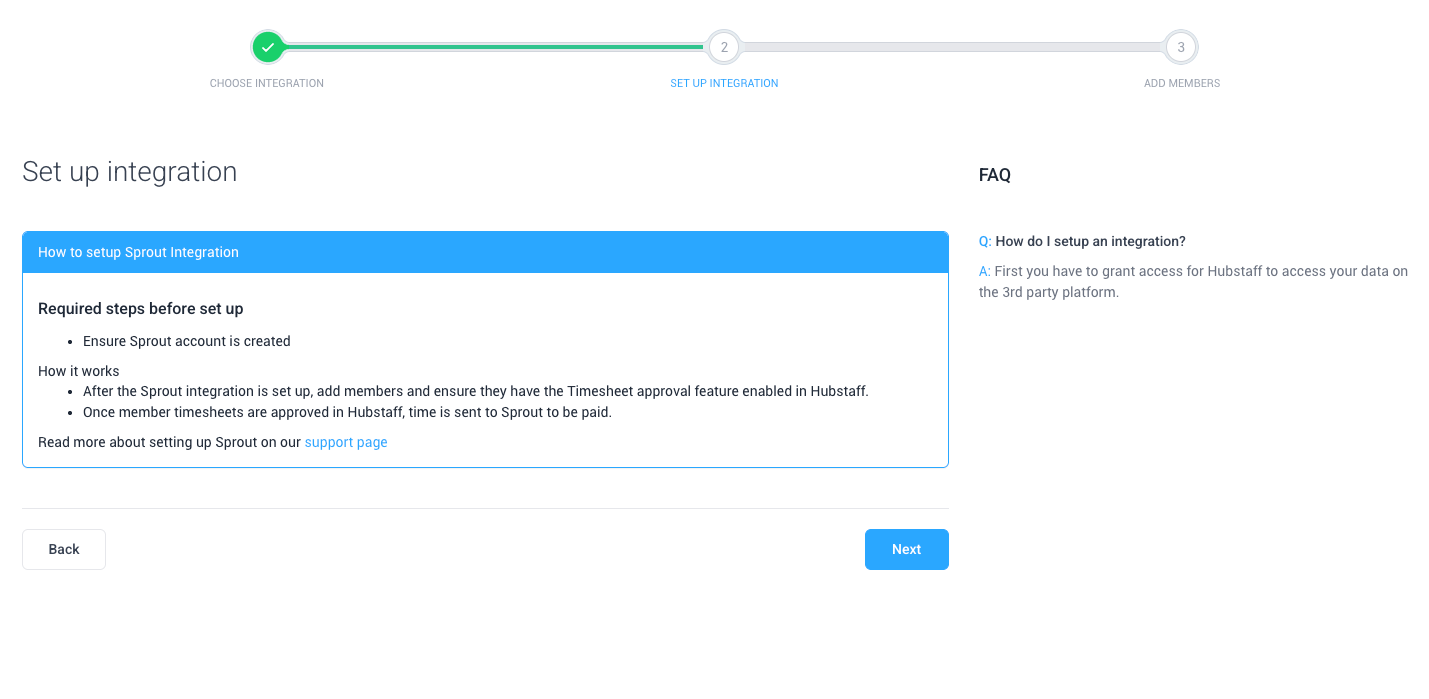Viewport: 1429px width, 699px height.
Task: Click the 'How do I setup an integration?' question
Action: [1090, 241]
